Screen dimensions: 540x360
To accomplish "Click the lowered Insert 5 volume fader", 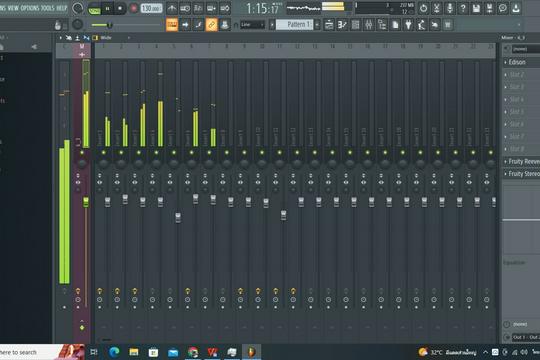I will coord(178,218).
